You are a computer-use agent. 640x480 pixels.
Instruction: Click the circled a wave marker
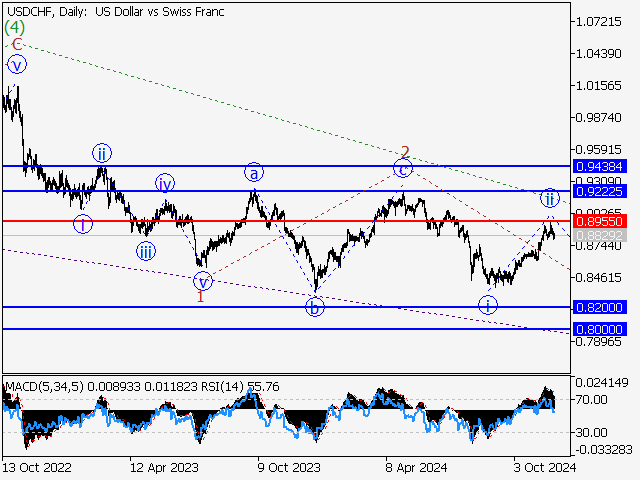255,172
